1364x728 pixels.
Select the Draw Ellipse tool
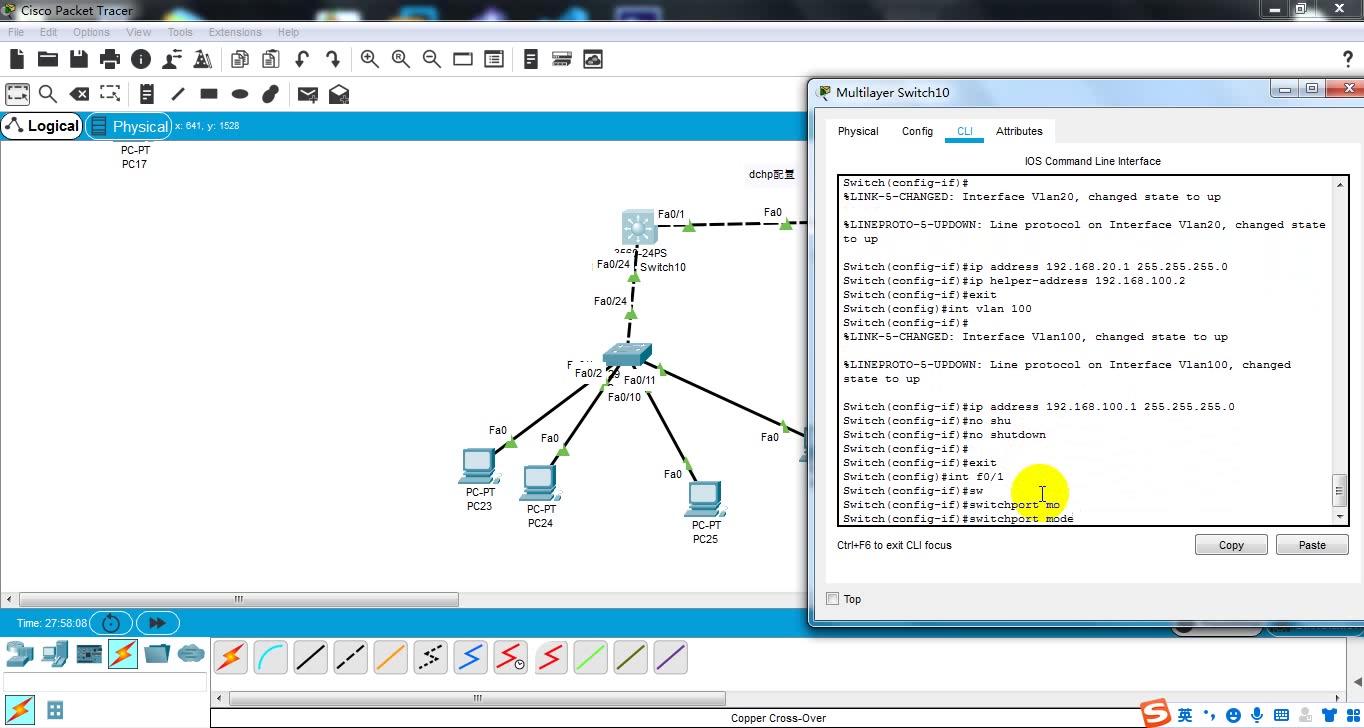click(240, 94)
